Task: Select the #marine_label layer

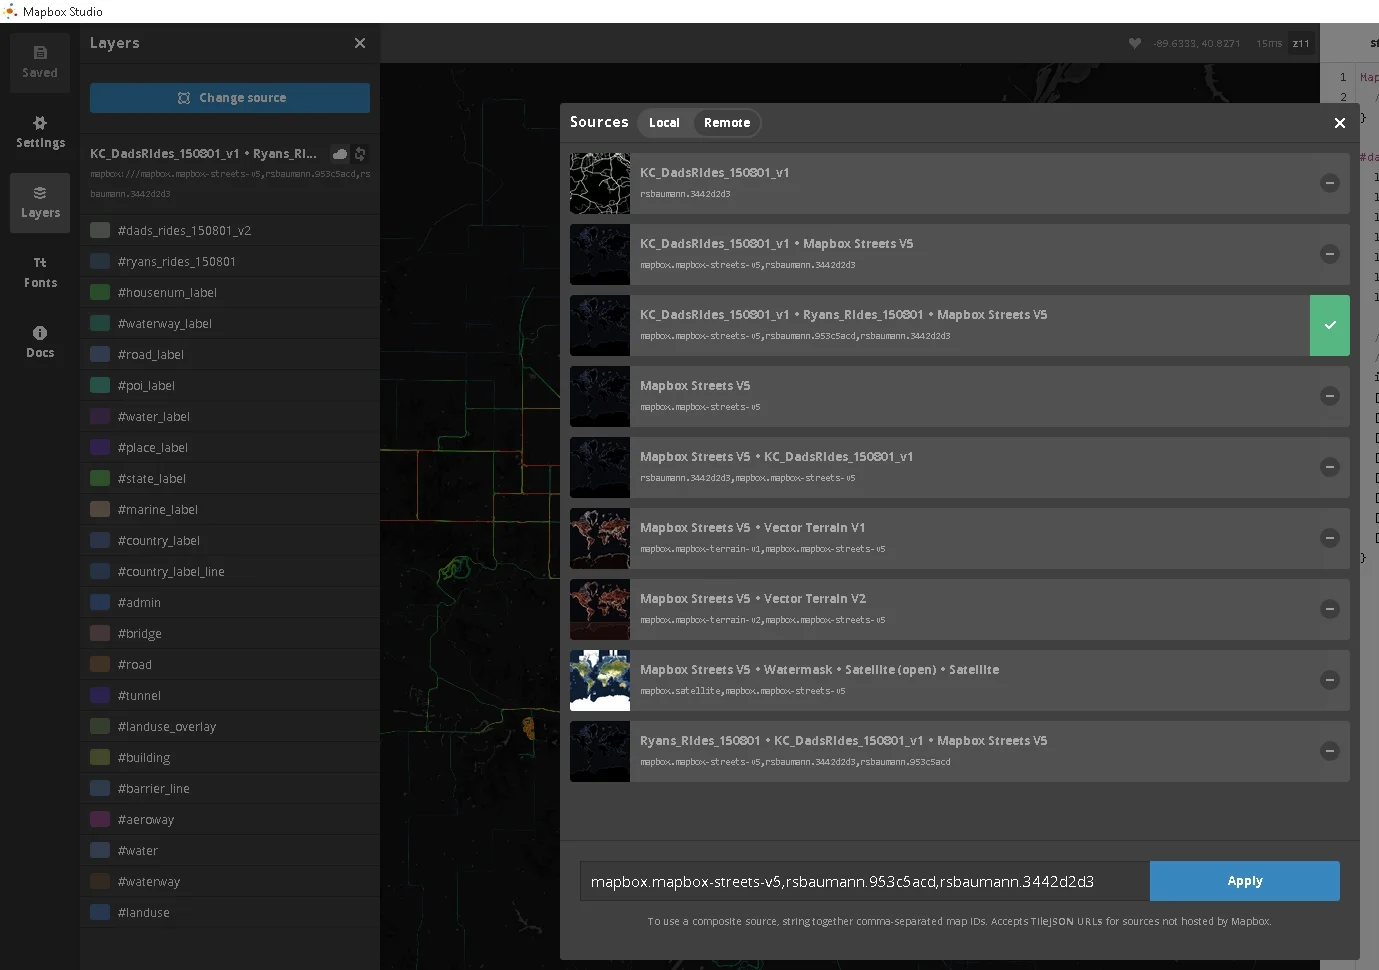Action: pos(230,509)
